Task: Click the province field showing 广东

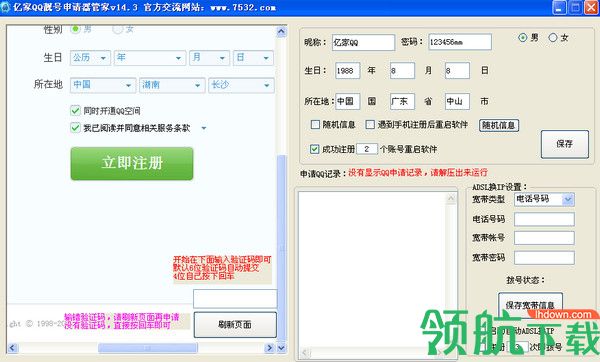Action: click(x=402, y=101)
